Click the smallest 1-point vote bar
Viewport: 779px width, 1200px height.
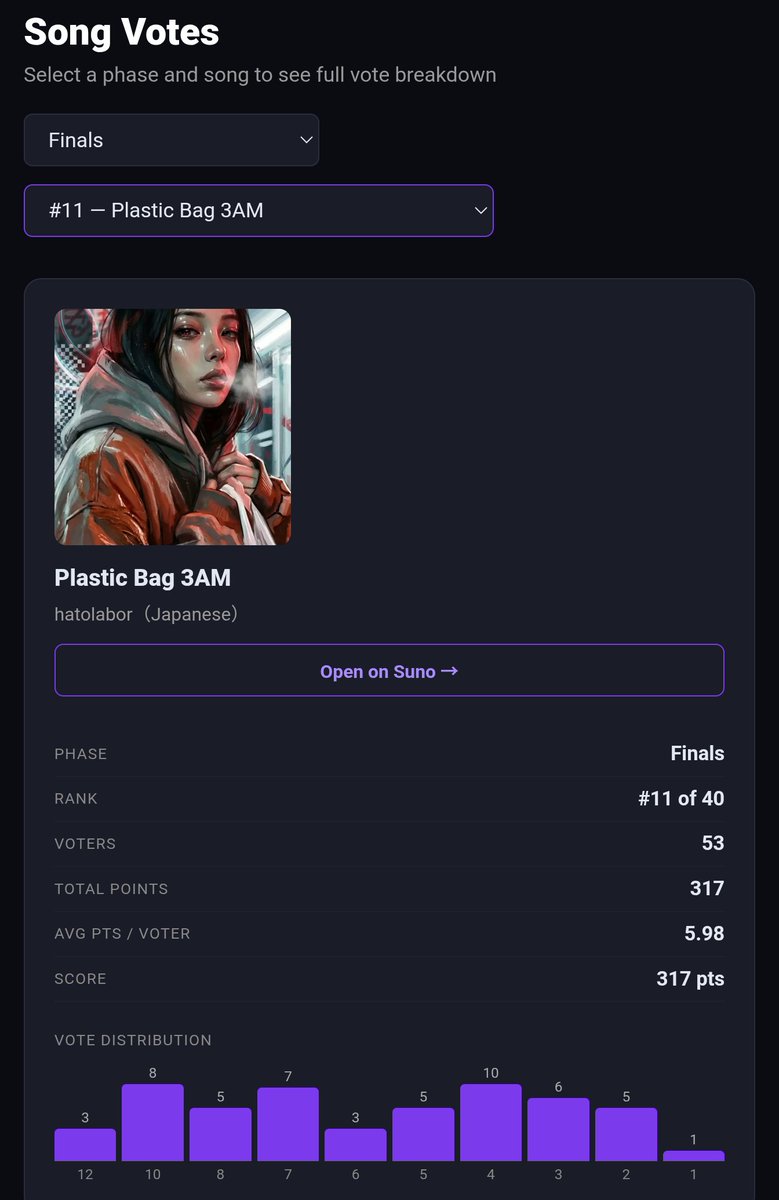(x=694, y=1156)
